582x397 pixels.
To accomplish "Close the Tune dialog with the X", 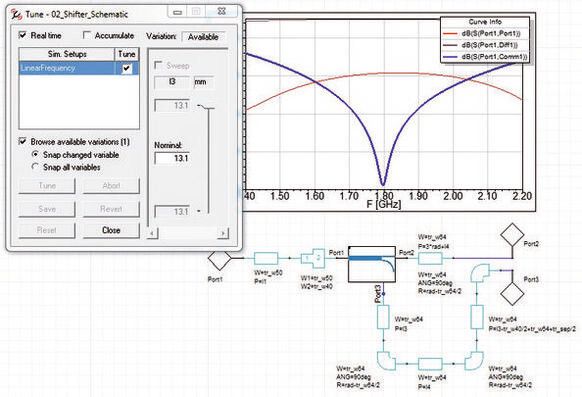I will 222,12.
